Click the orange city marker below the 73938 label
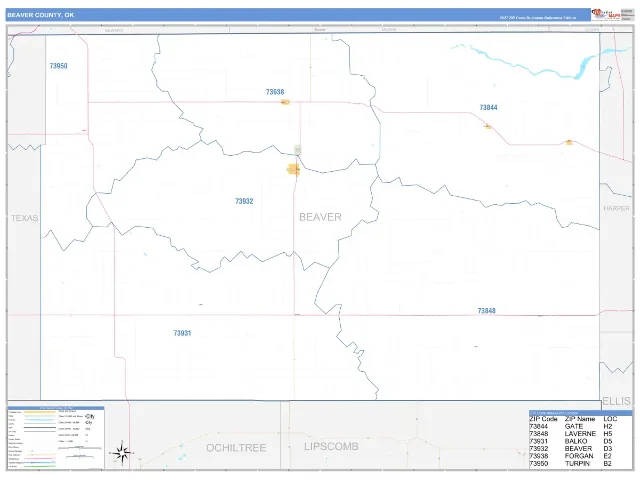 pyautogui.click(x=285, y=102)
